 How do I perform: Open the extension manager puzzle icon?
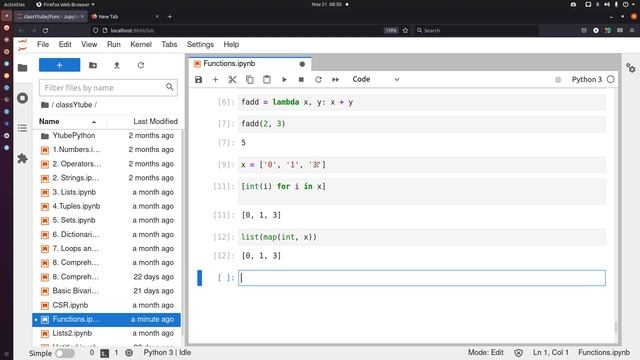tap(22, 158)
